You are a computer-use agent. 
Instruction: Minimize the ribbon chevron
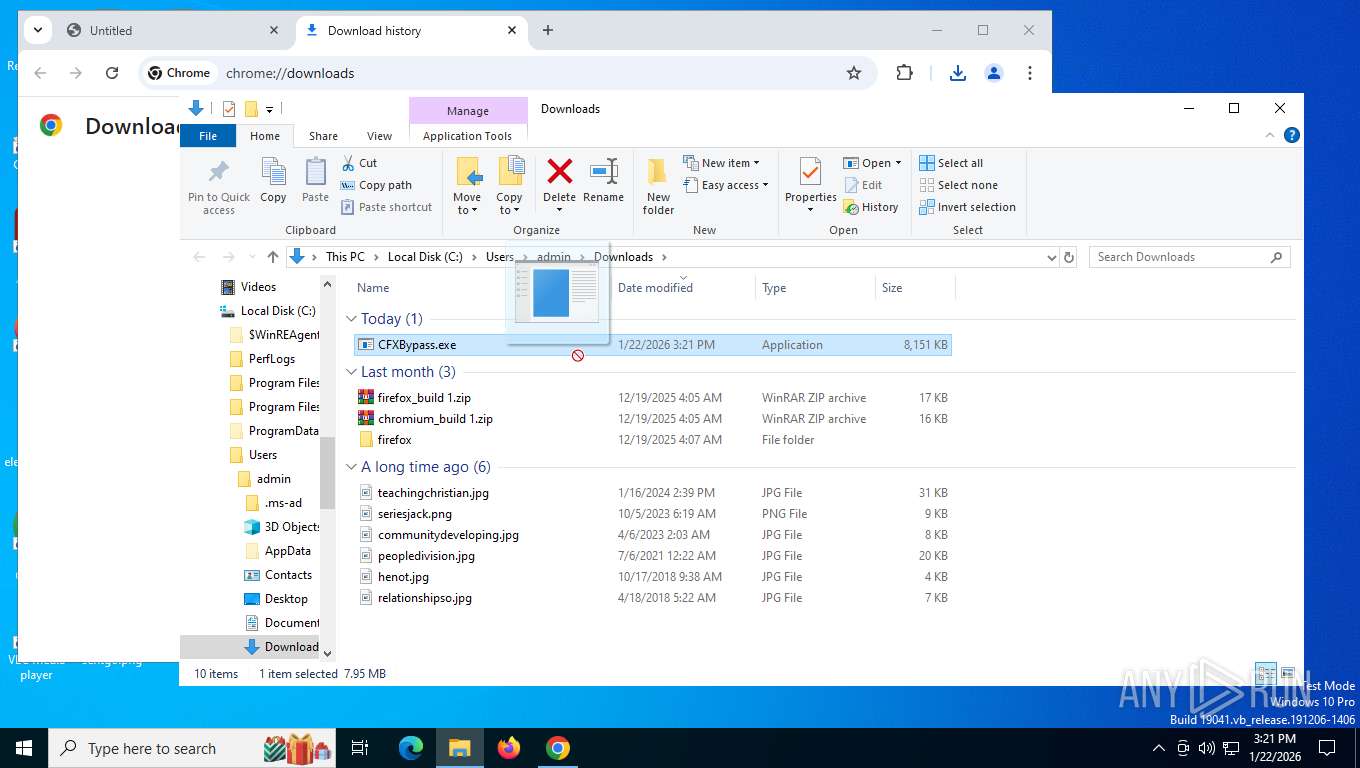(x=1270, y=136)
